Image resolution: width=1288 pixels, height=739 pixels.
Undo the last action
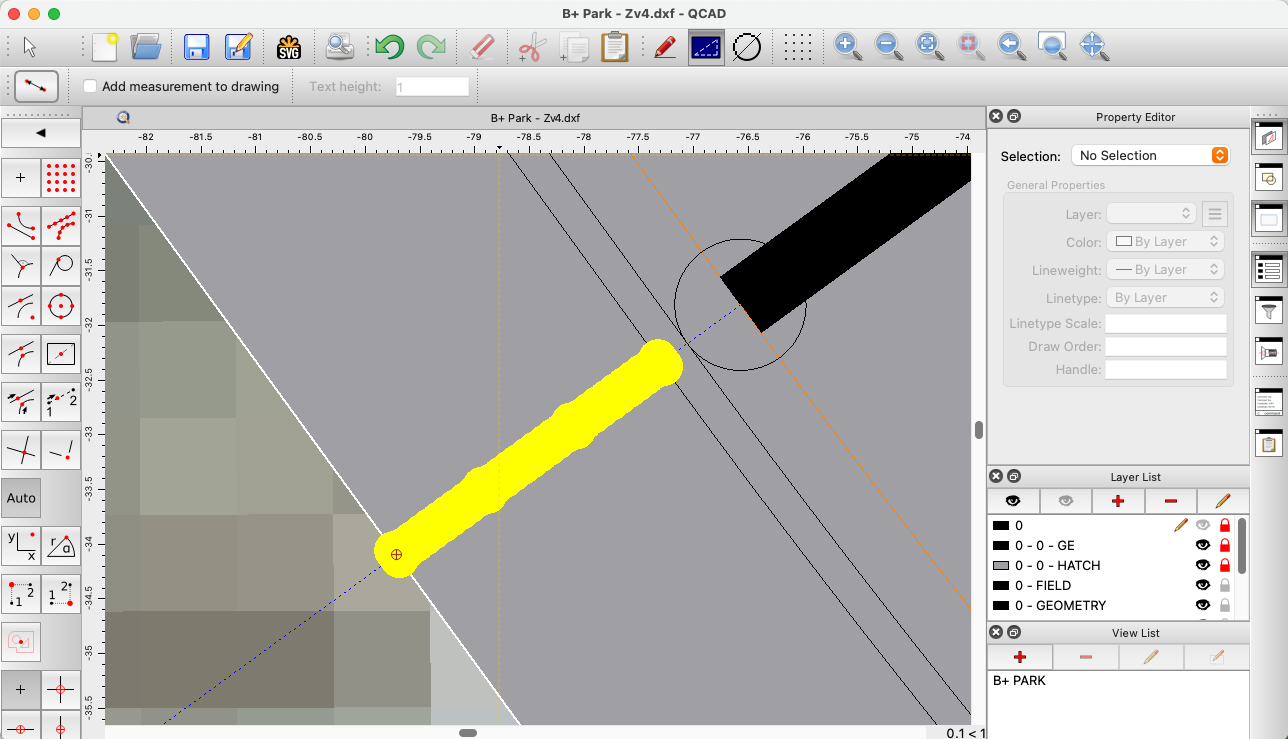point(389,47)
